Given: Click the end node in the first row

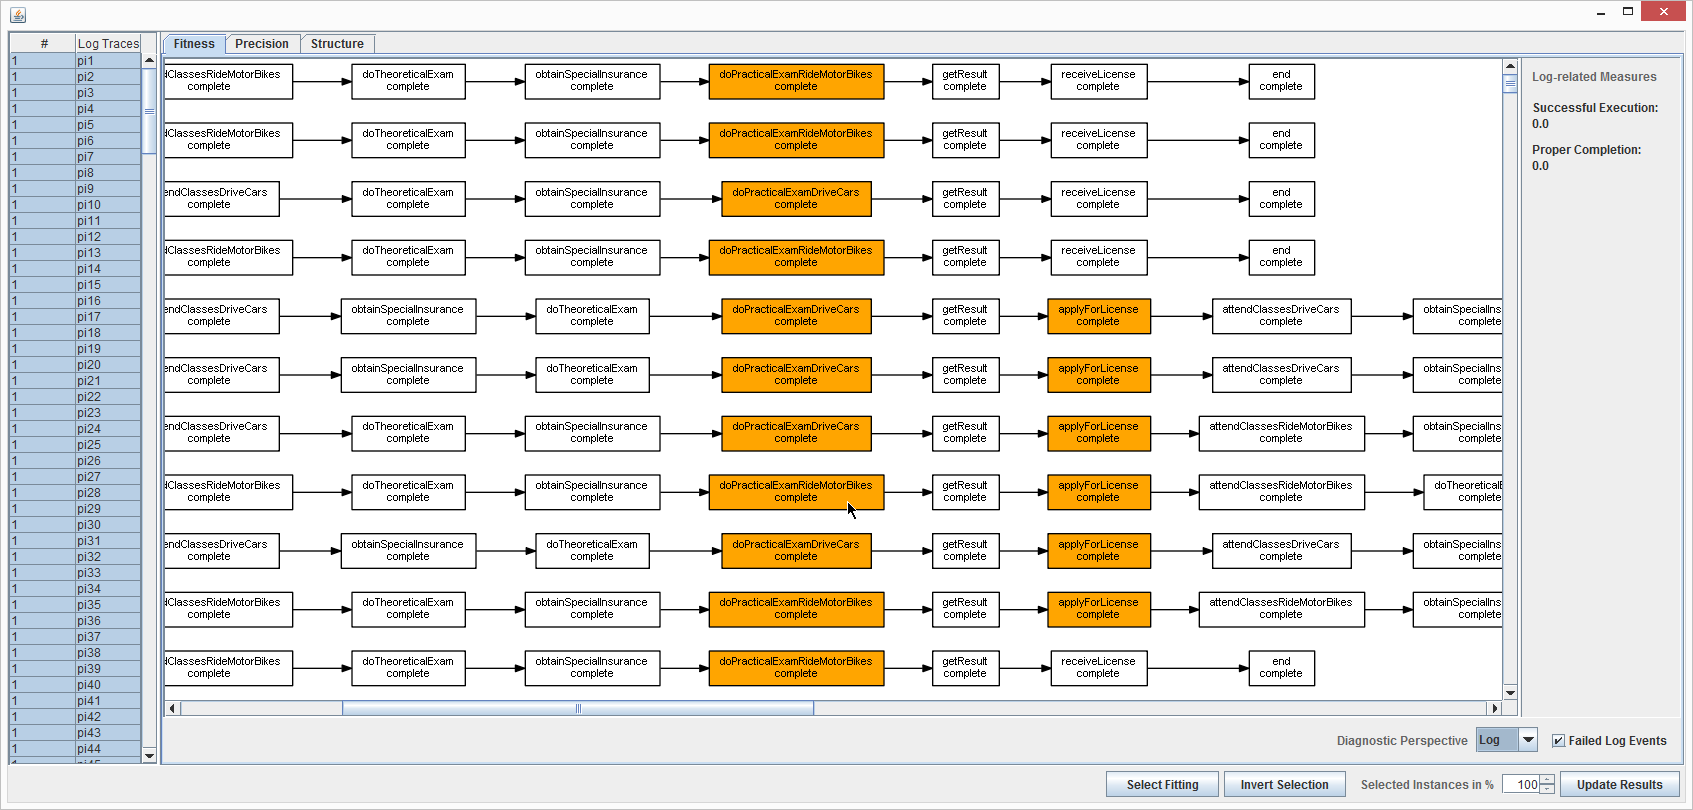Looking at the screenshot, I should tap(1281, 81).
